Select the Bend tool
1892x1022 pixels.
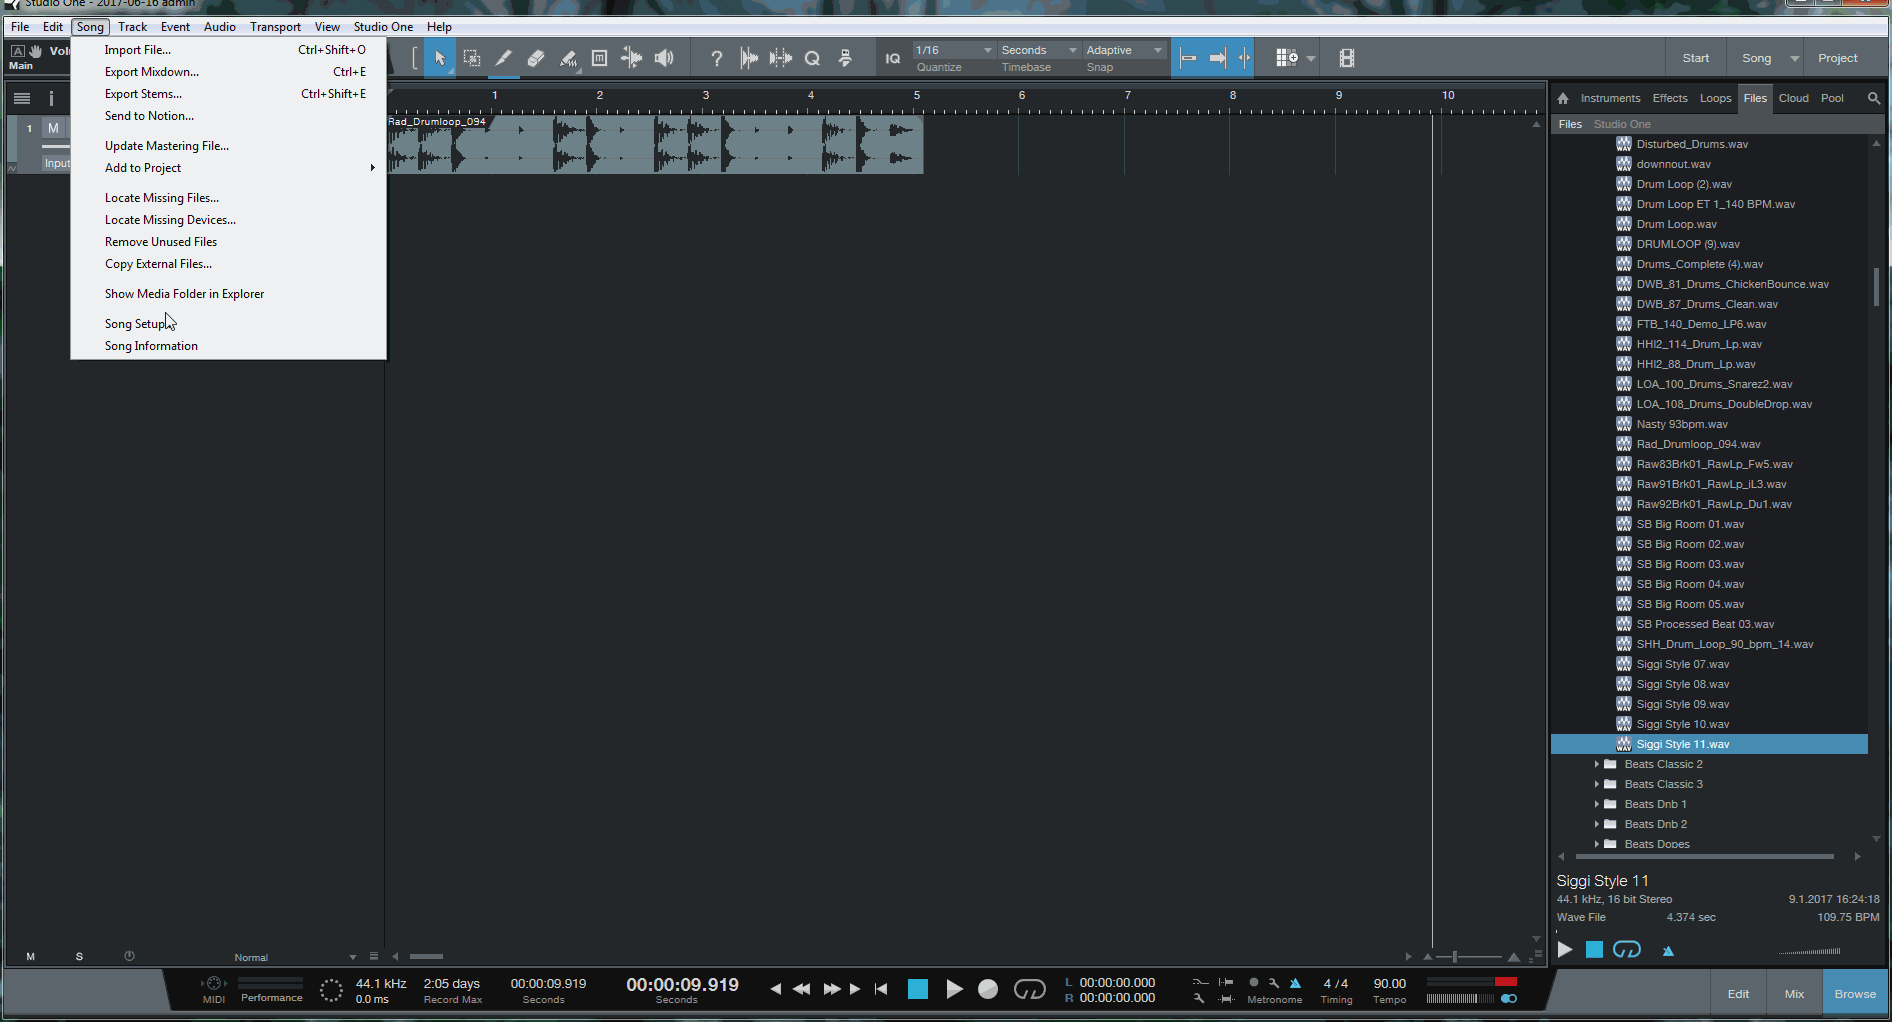pyautogui.click(x=631, y=58)
